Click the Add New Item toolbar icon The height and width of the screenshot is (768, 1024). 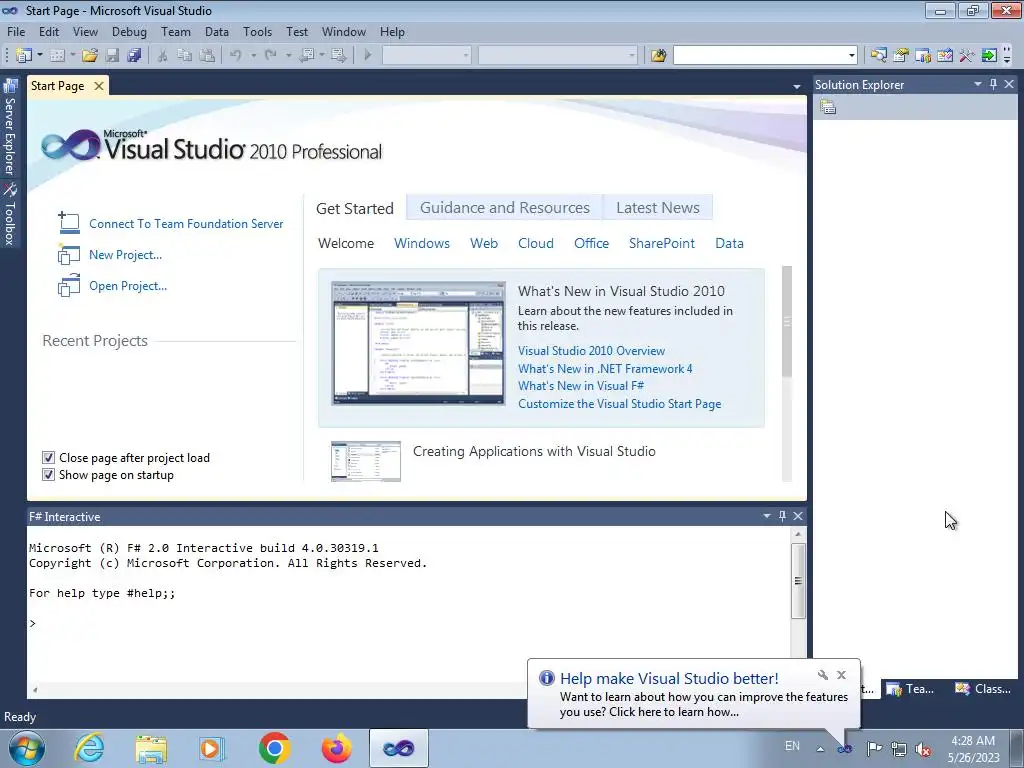pos(57,56)
